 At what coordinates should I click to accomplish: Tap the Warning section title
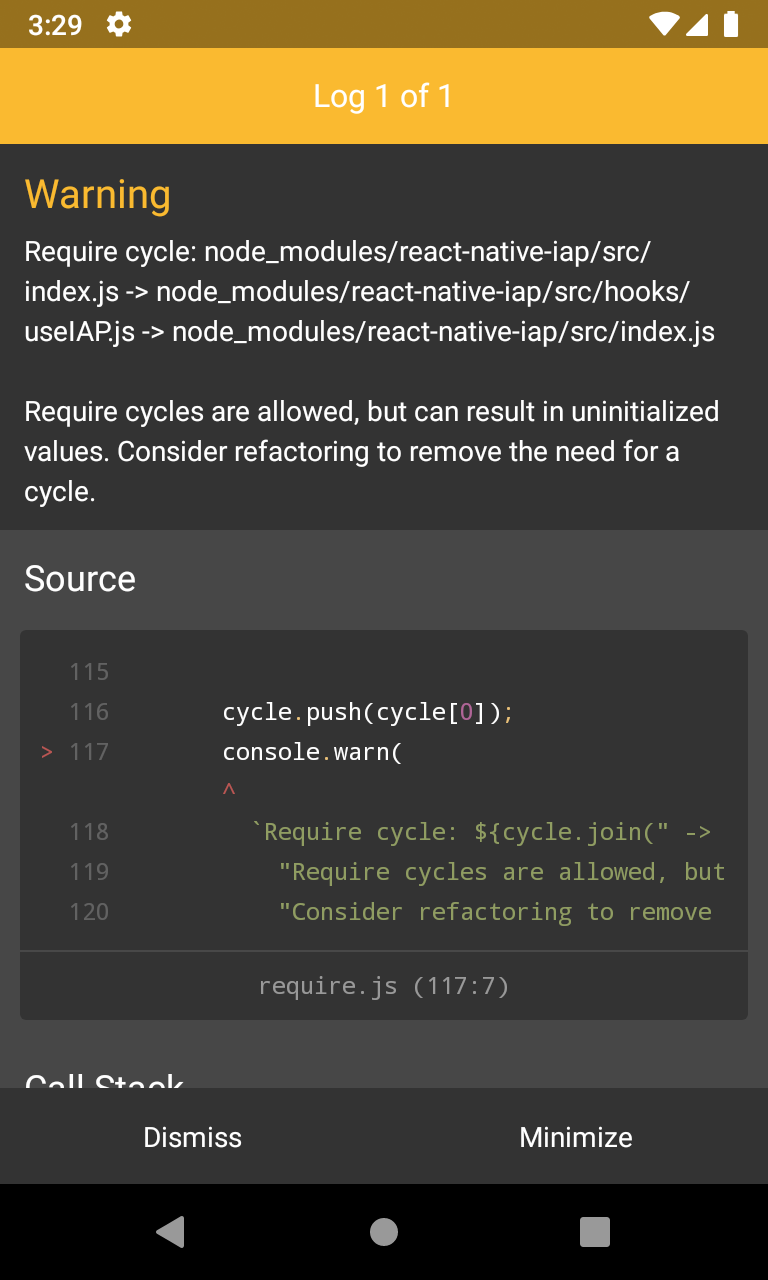click(x=97, y=194)
